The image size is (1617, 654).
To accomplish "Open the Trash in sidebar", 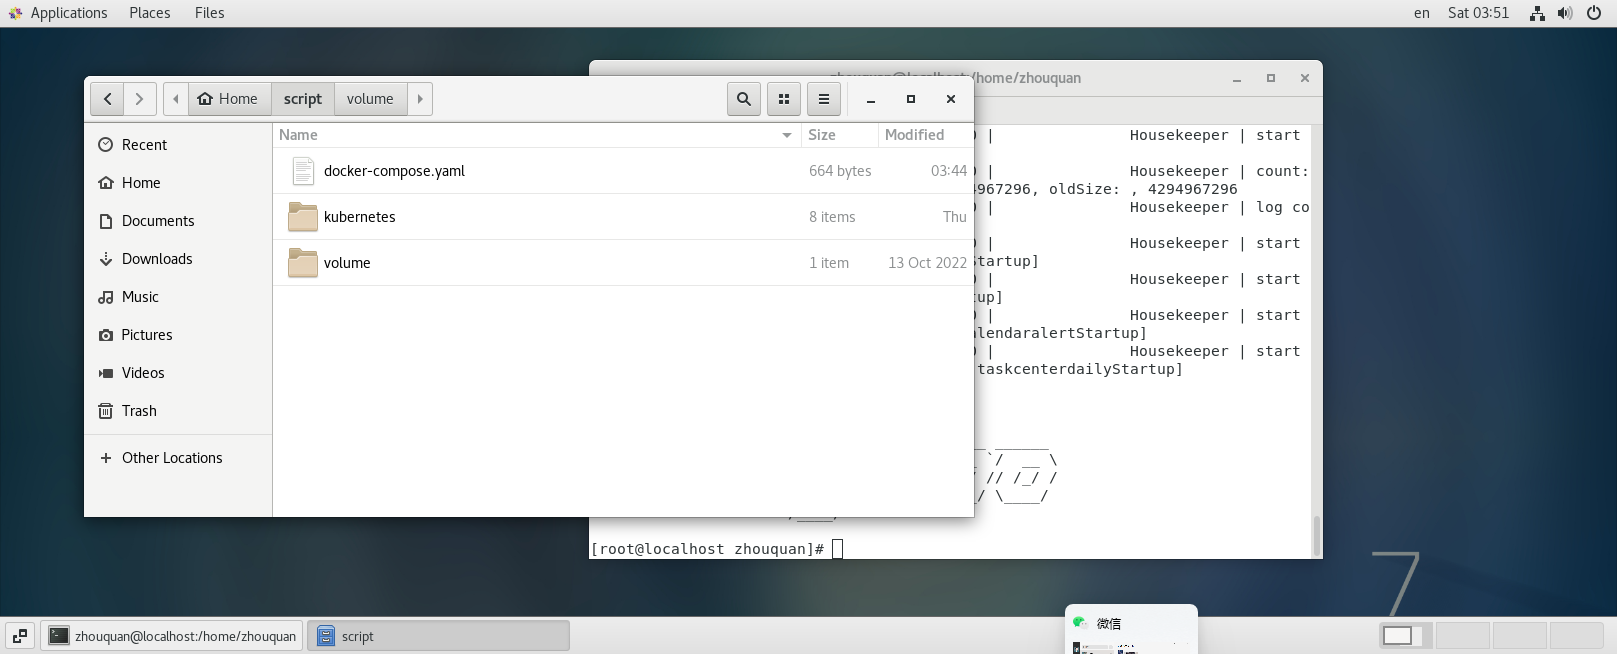I will pos(139,411).
